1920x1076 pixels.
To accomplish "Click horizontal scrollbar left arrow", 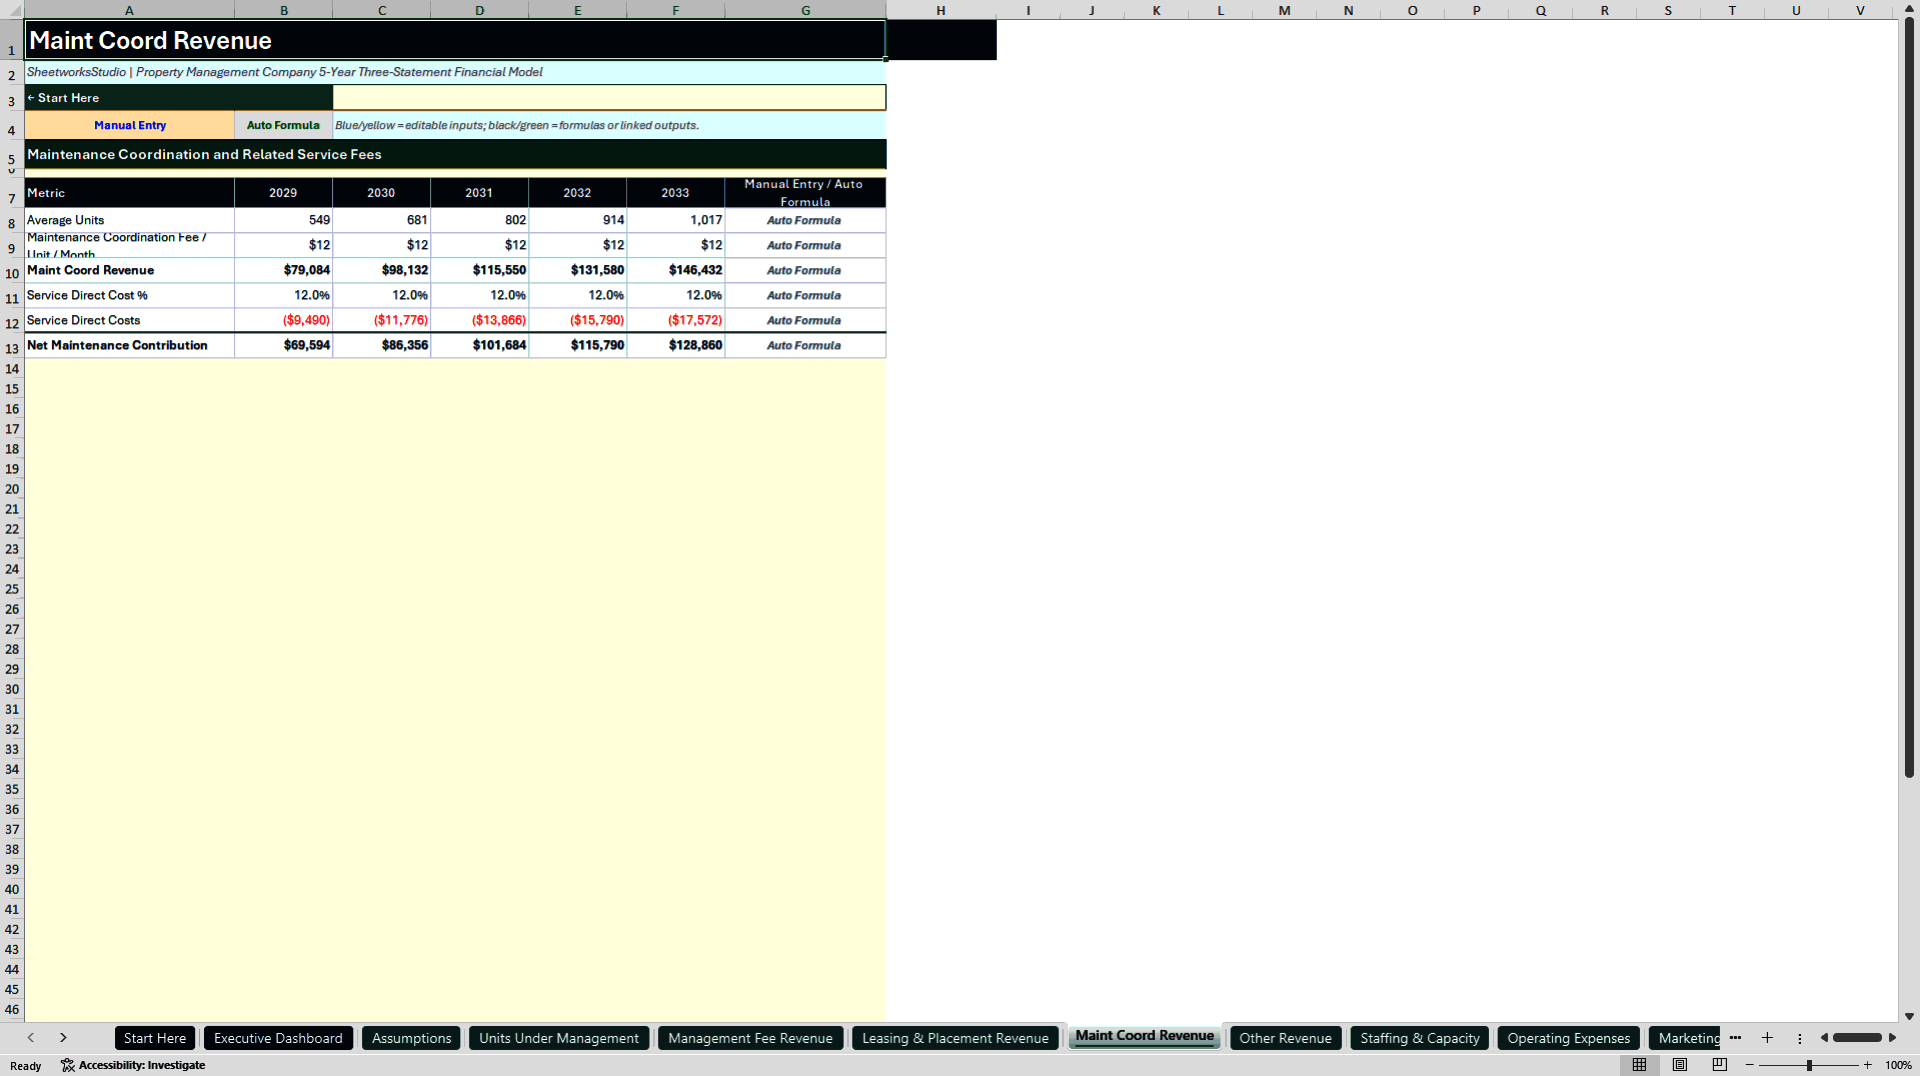I will 1824,1038.
